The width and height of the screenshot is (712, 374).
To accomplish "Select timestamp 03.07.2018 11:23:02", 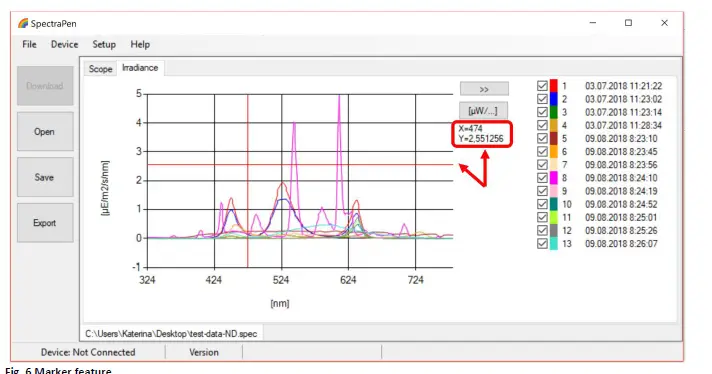I will [623, 99].
